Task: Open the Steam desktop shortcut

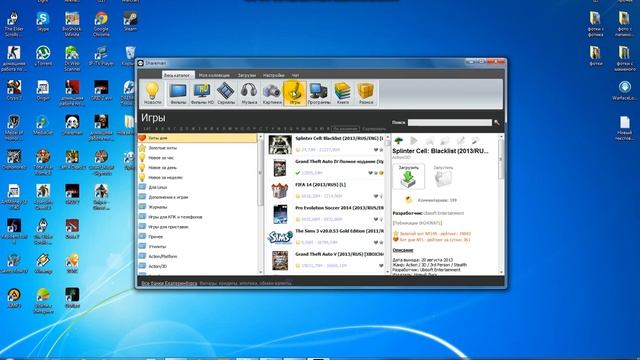Action: coord(130,21)
